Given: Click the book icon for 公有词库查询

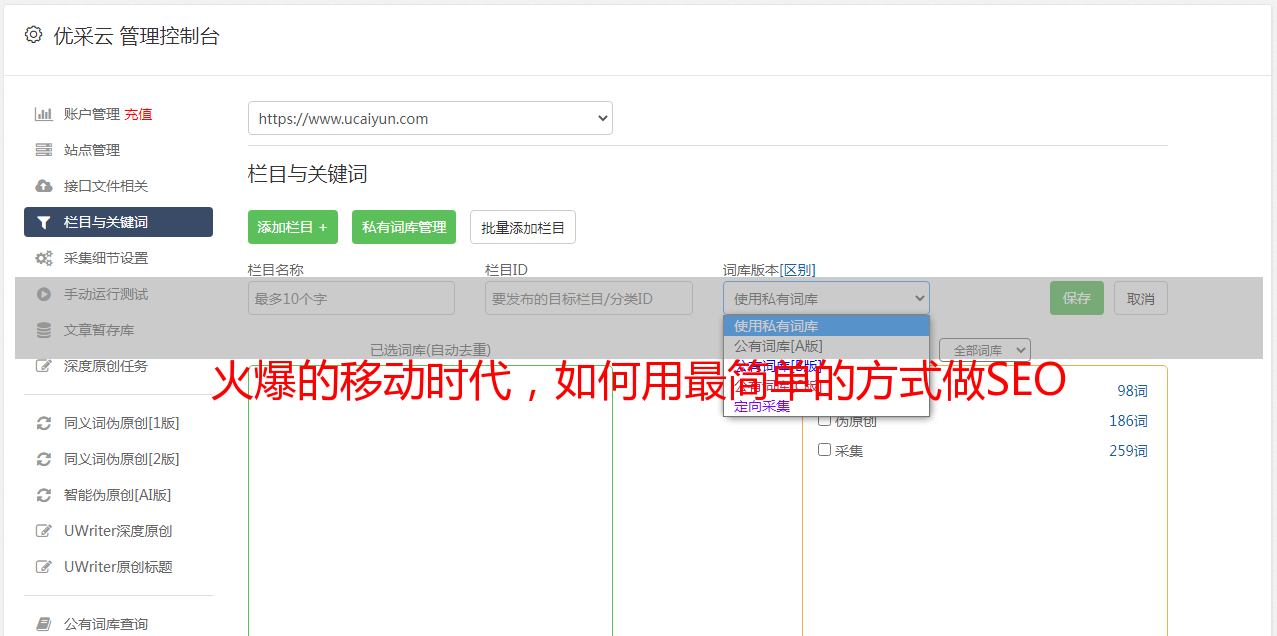Looking at the screenshot, I should pyautogui.click(x=43, y=624).
